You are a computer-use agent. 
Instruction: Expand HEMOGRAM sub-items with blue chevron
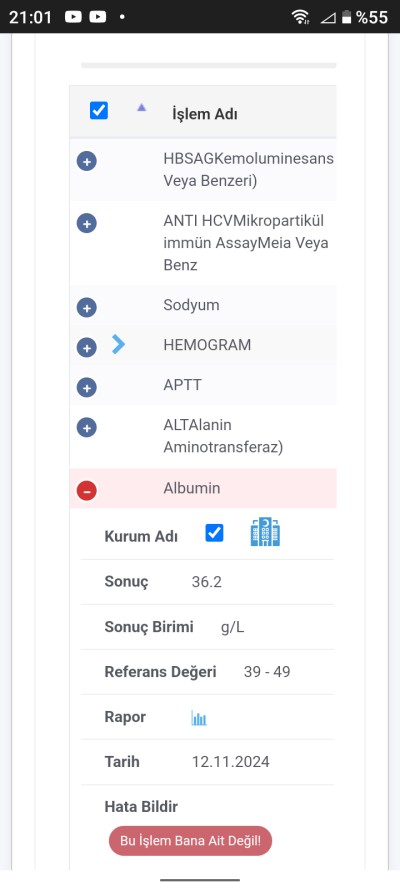pos(118,344)
